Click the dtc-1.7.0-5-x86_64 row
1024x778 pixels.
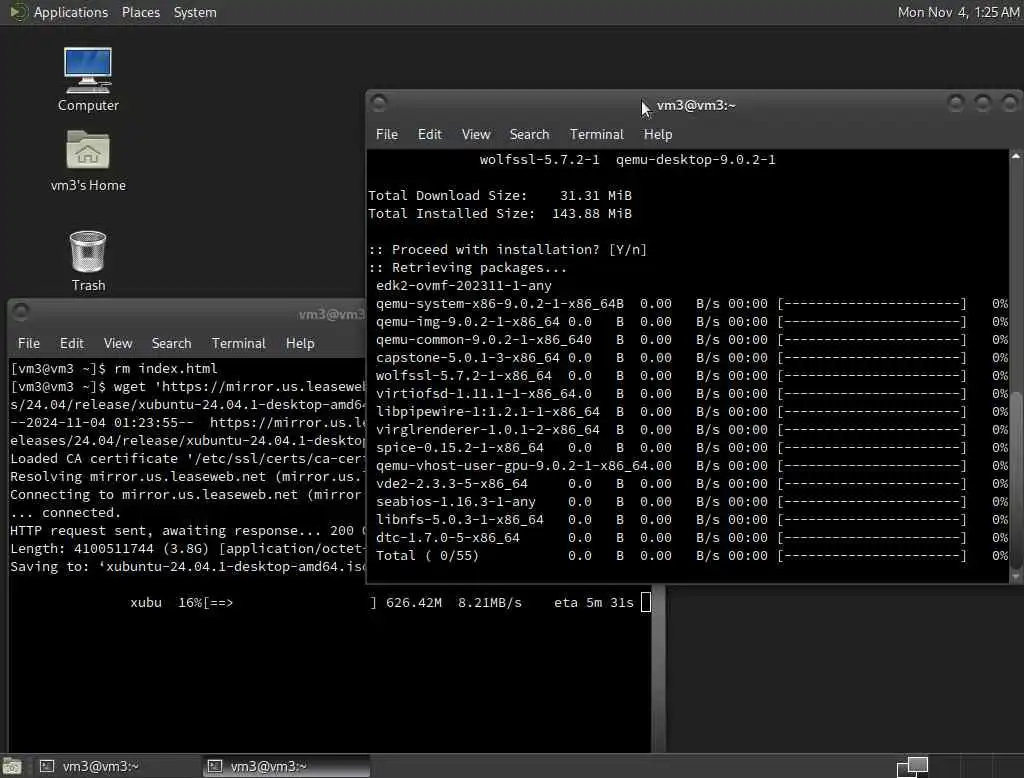pyautogui.click(x=692, y=538)
